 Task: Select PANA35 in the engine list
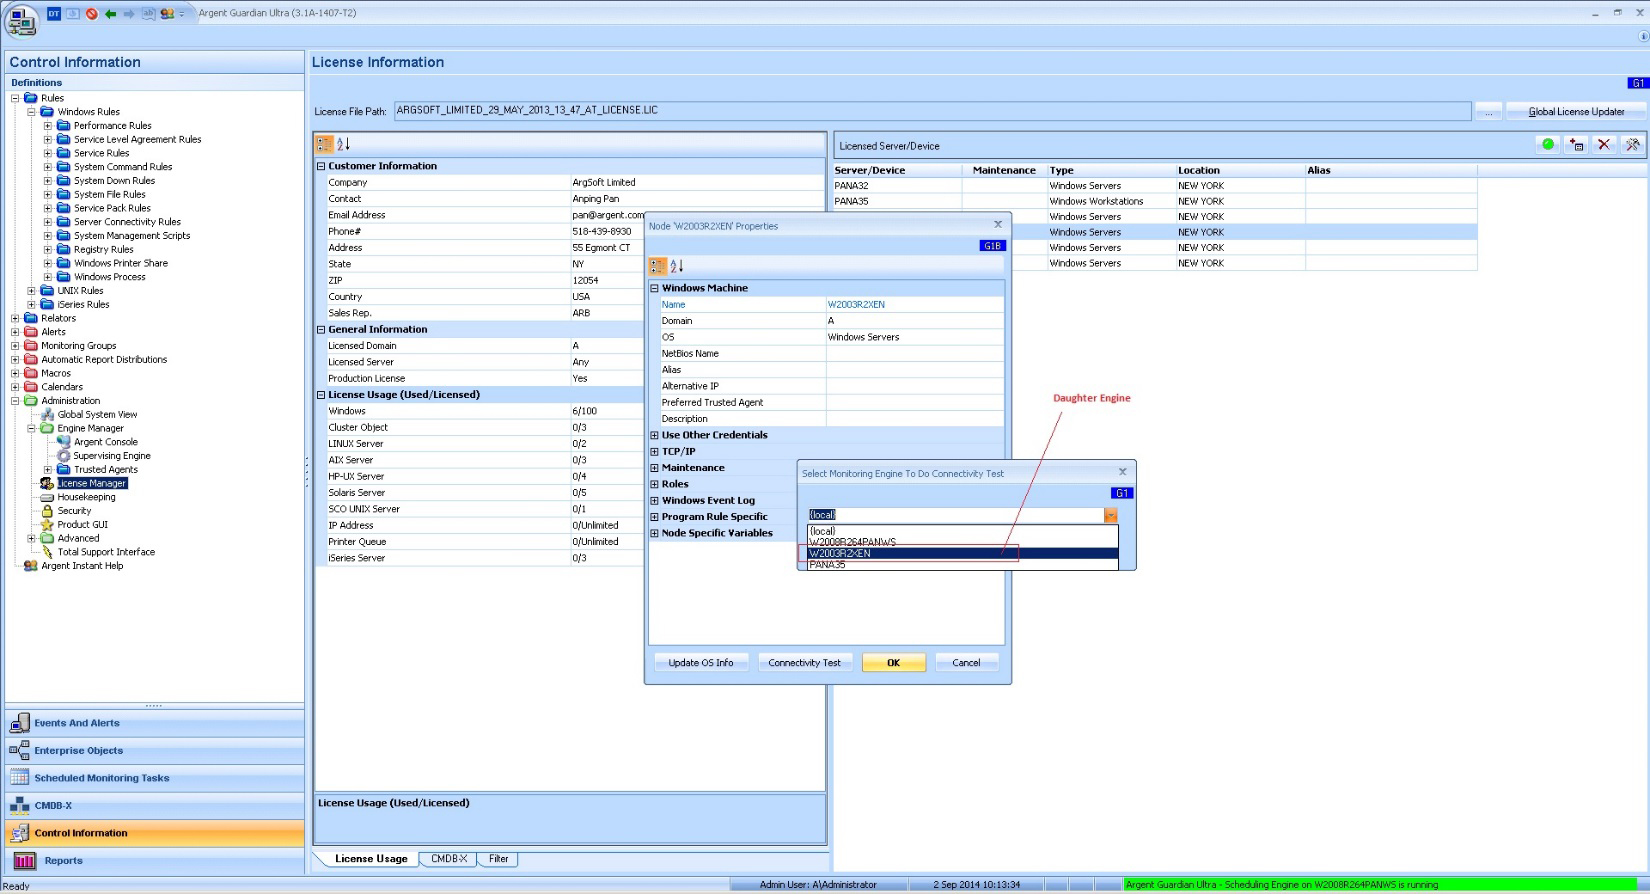(x=828, y=565)
